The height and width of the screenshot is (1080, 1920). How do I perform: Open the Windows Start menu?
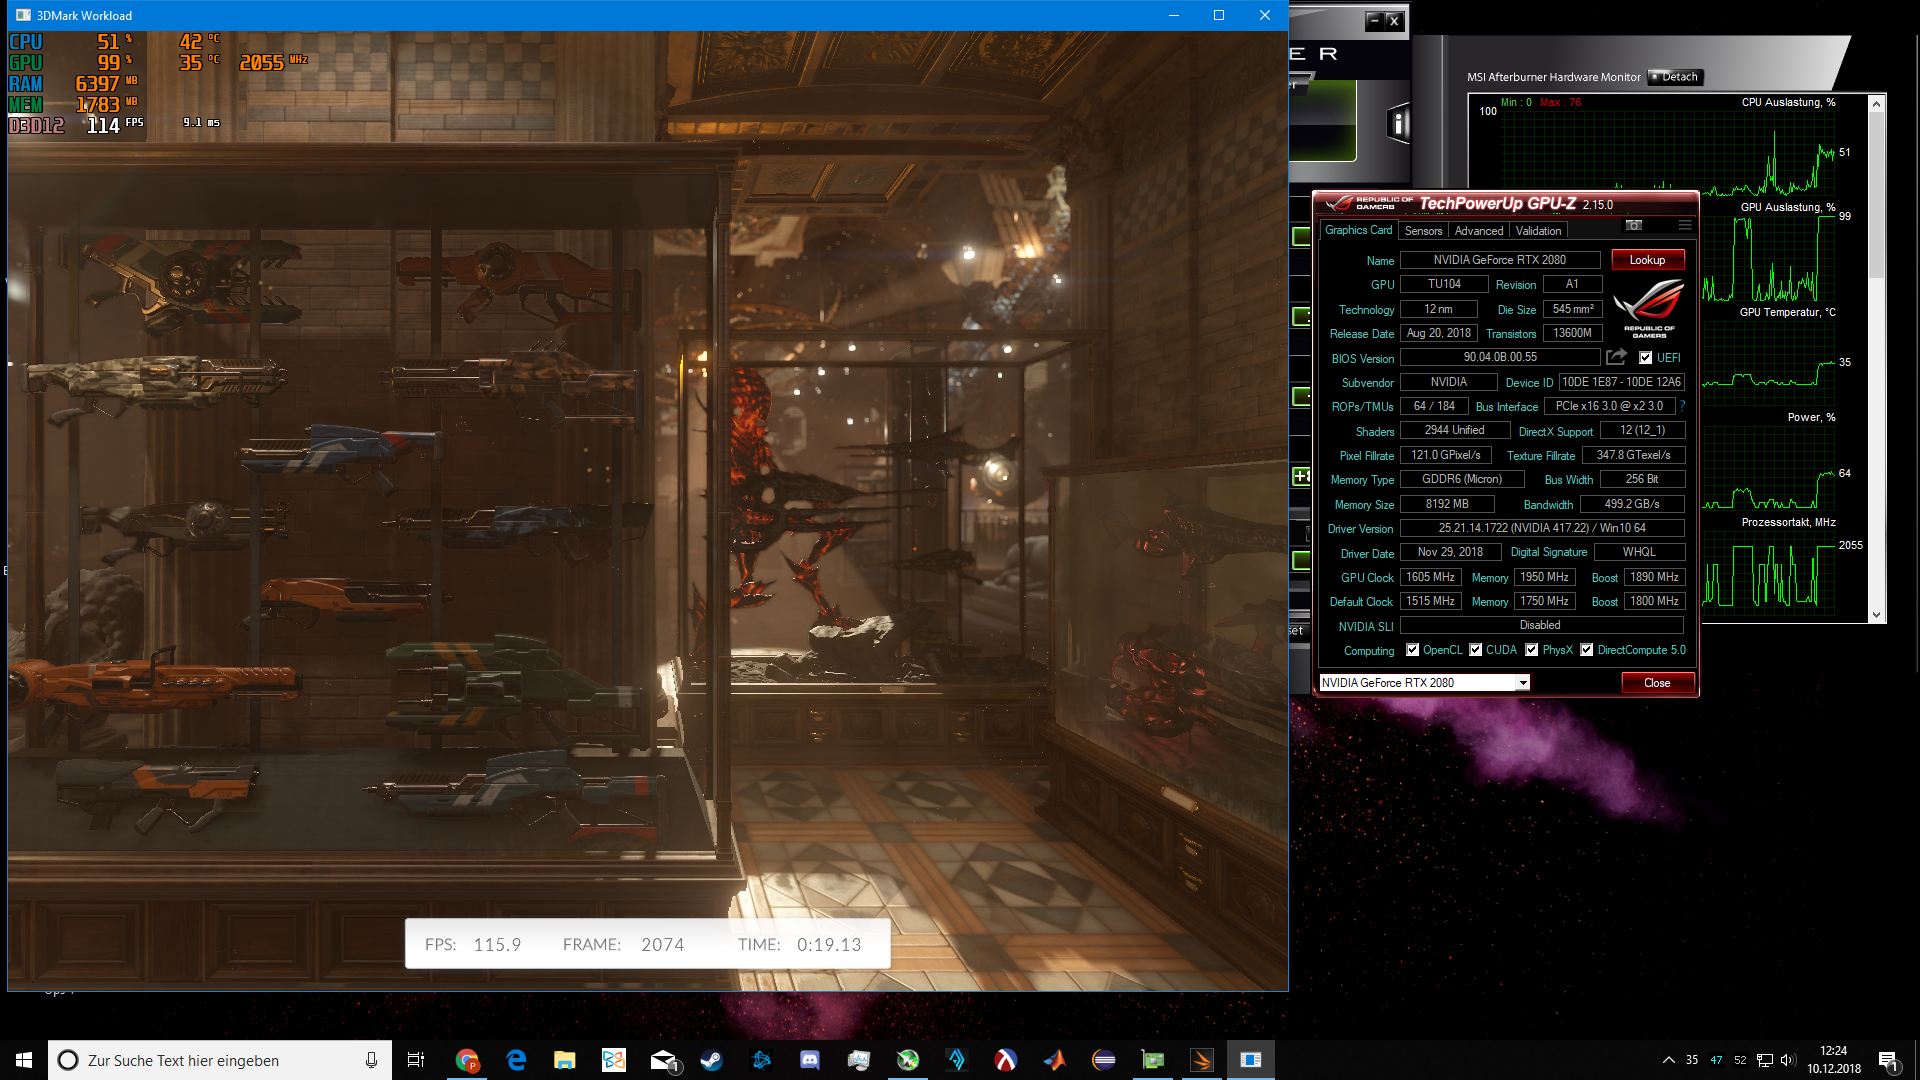coord(24,1060)
